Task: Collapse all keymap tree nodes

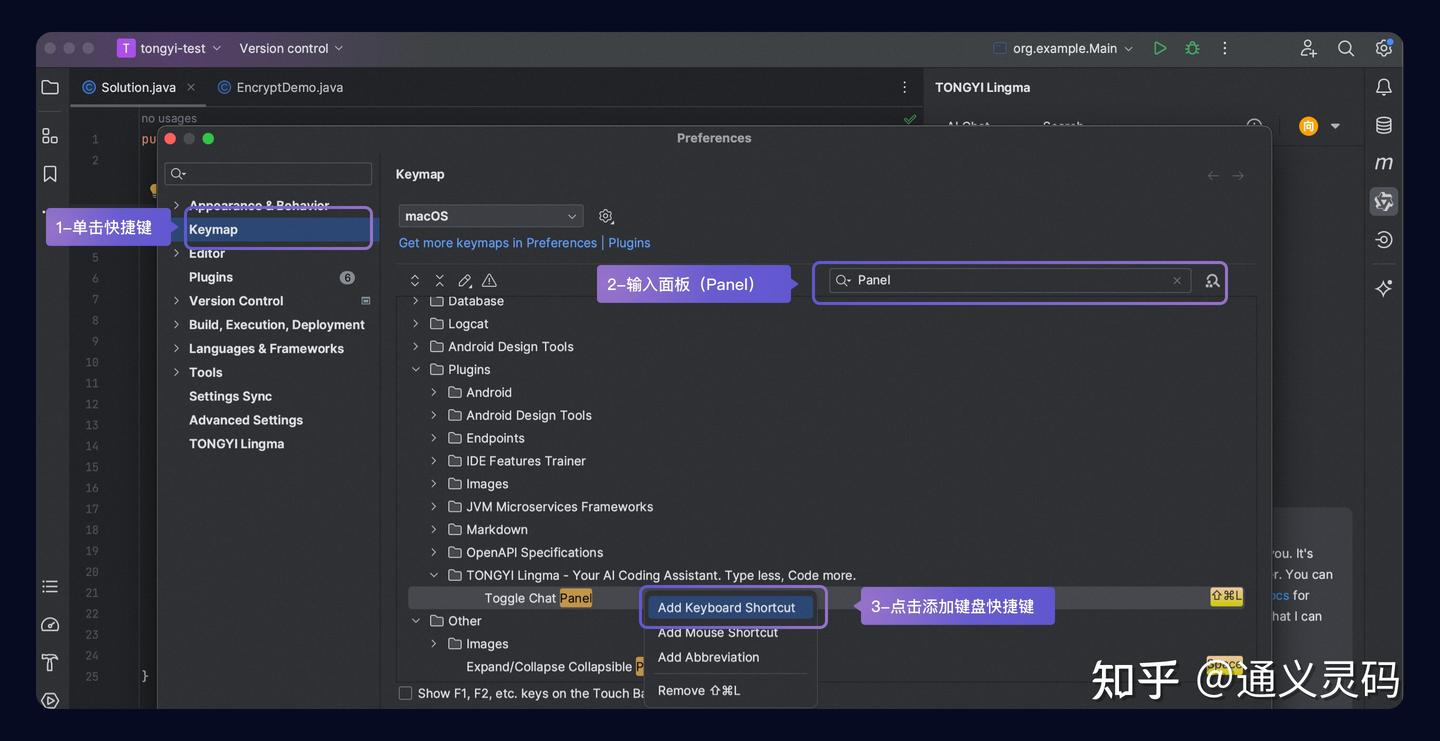Action: [x=439, y=280]
